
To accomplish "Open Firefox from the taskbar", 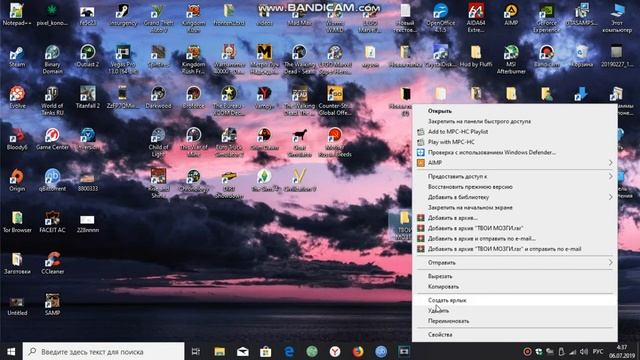I will 358,351.
